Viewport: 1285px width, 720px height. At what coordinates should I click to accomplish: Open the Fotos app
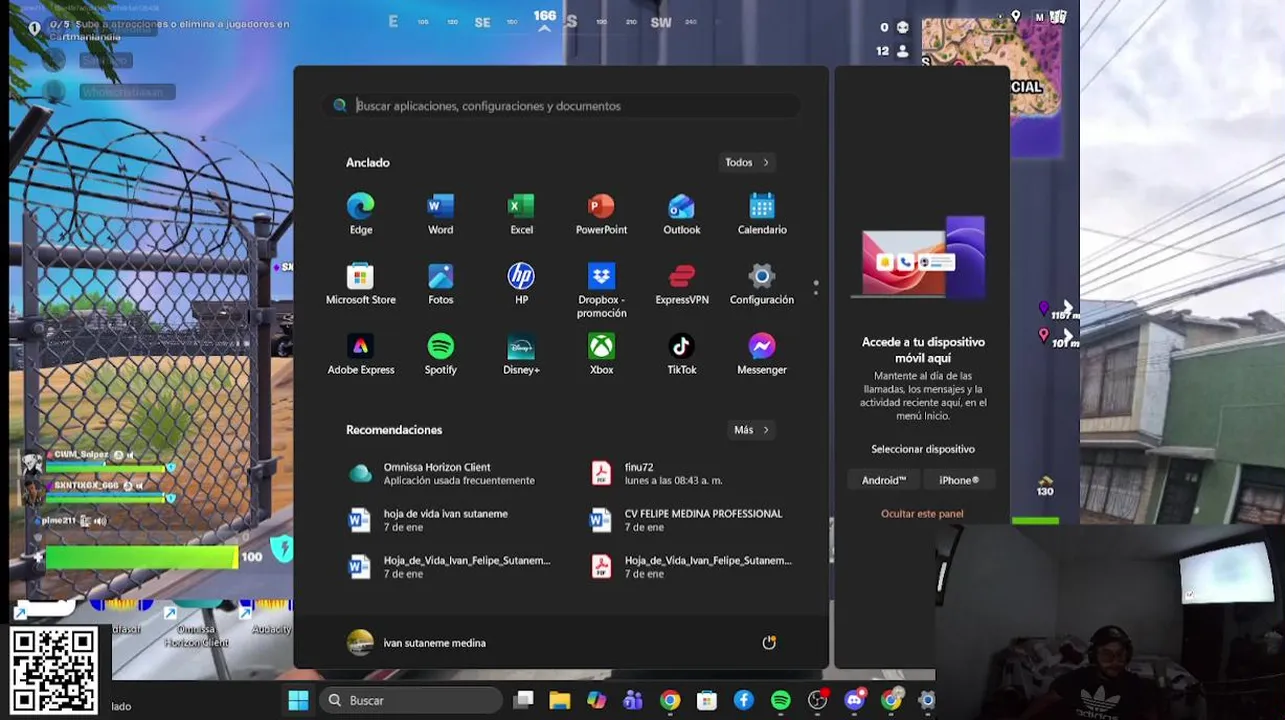pos(440,284)
